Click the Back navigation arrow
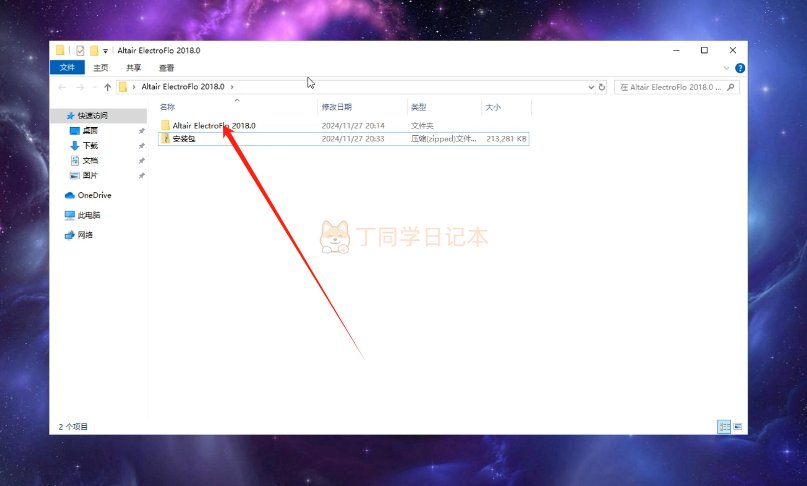Viewport: 807px width, 486px height. pos(62,87)
